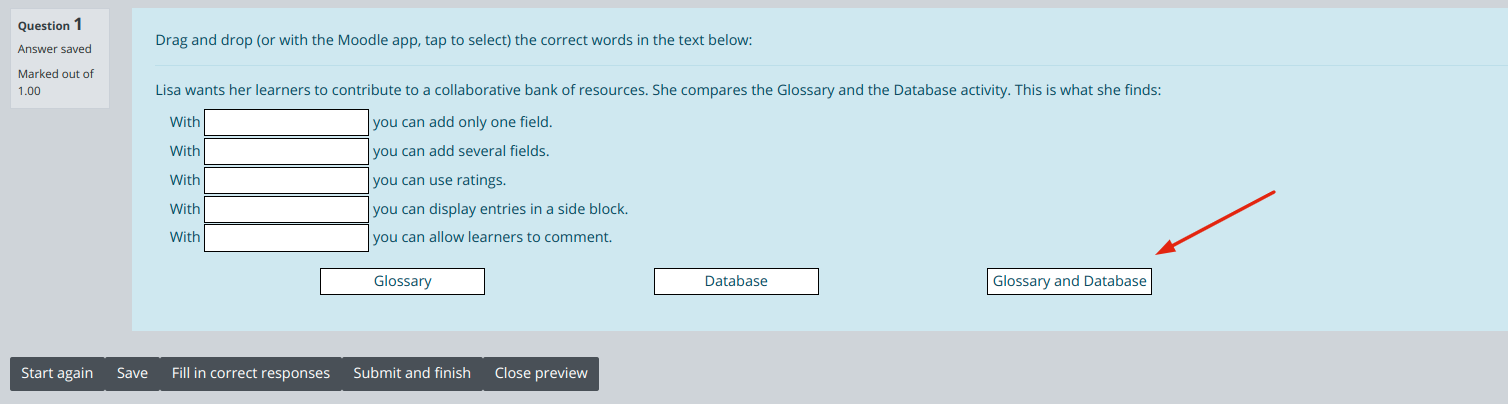1508x404 pixels.
Task: Click blank before 'use ratings'
Action: coord(287,180)
